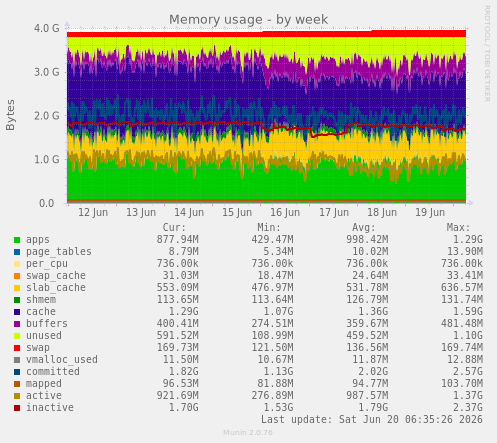The height and width of the screenshot is (443, 497).
Task: Click the slab_cache yellow legend swatch
Action: pos(17,288)
